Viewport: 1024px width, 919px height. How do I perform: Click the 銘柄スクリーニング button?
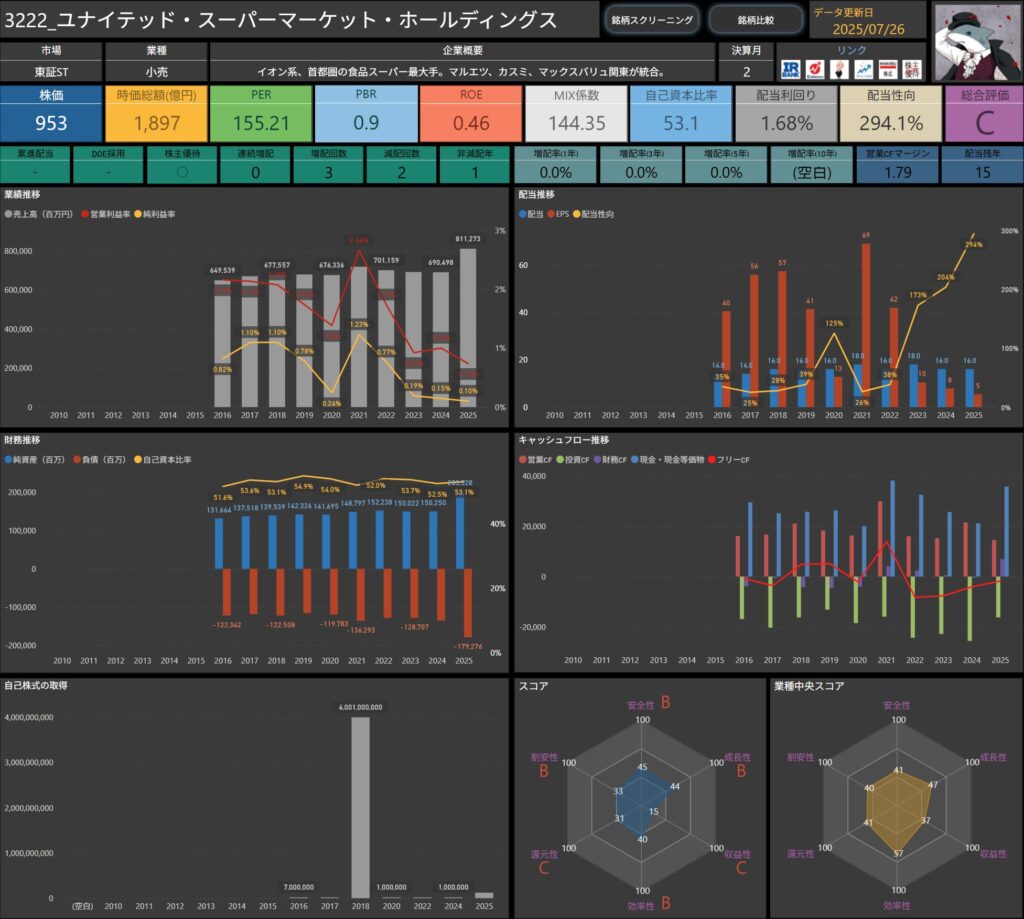(652, 20)
